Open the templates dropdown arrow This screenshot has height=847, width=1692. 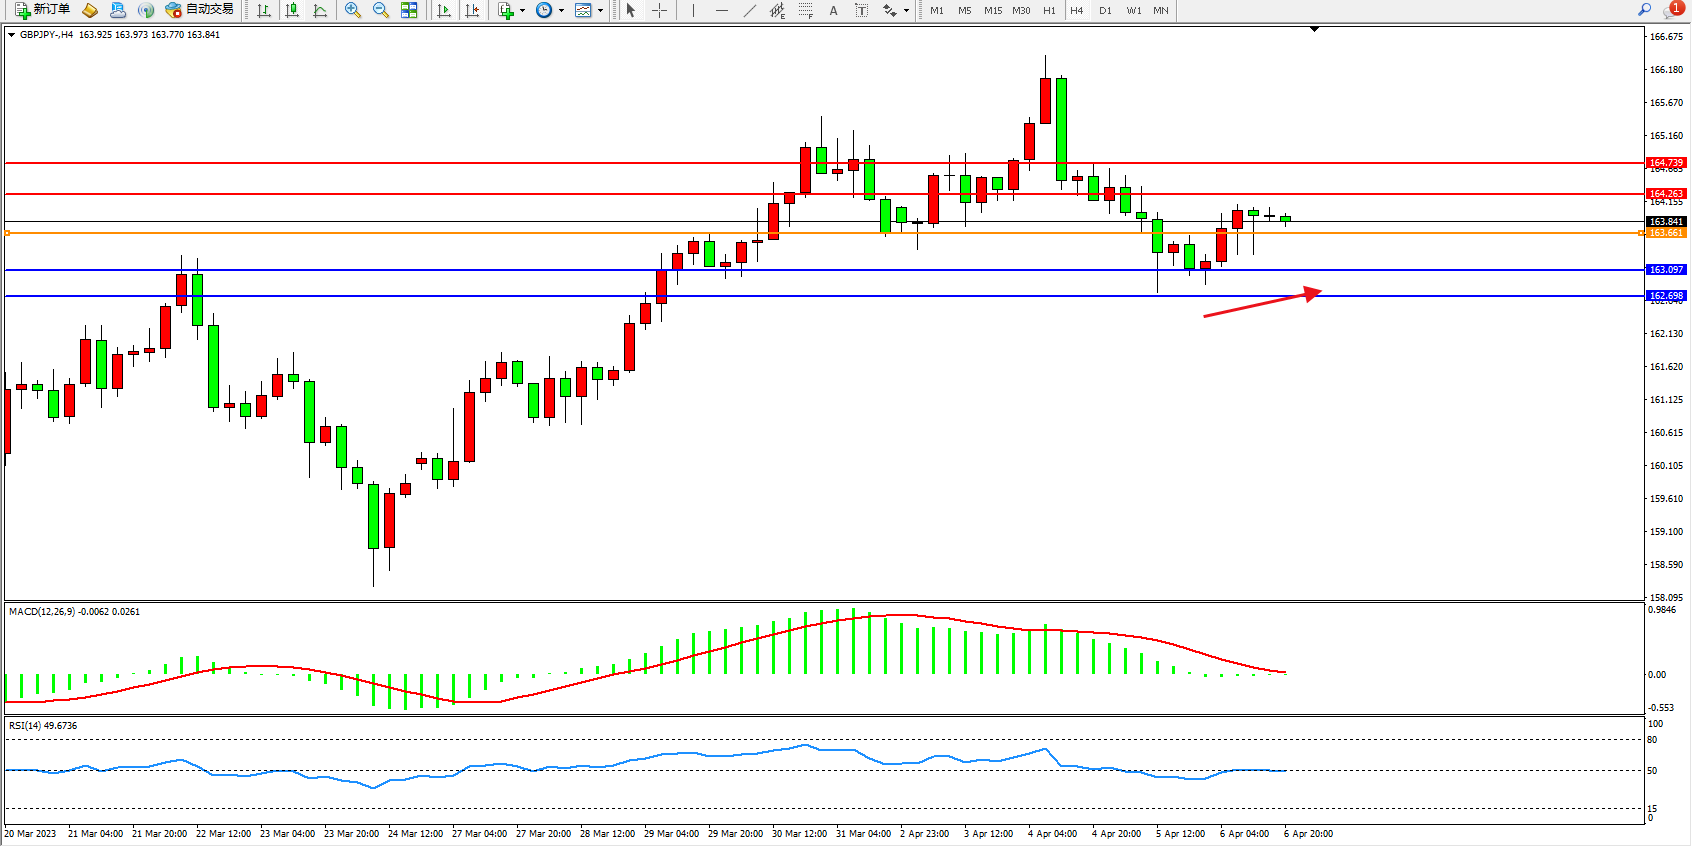[600, 11]
